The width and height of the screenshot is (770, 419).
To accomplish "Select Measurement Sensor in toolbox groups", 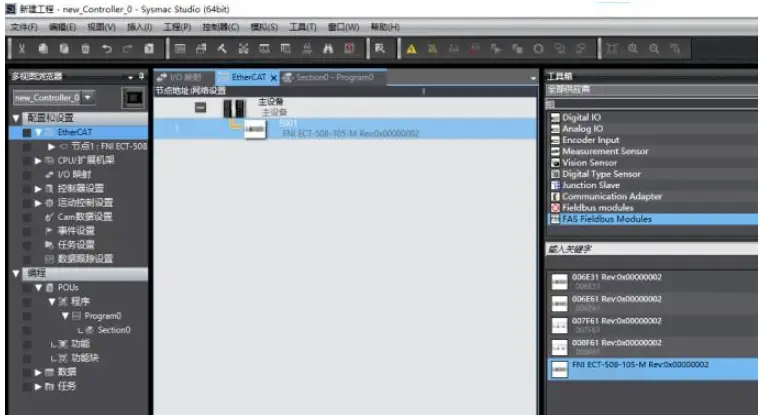I will click(x=652, y=151).
